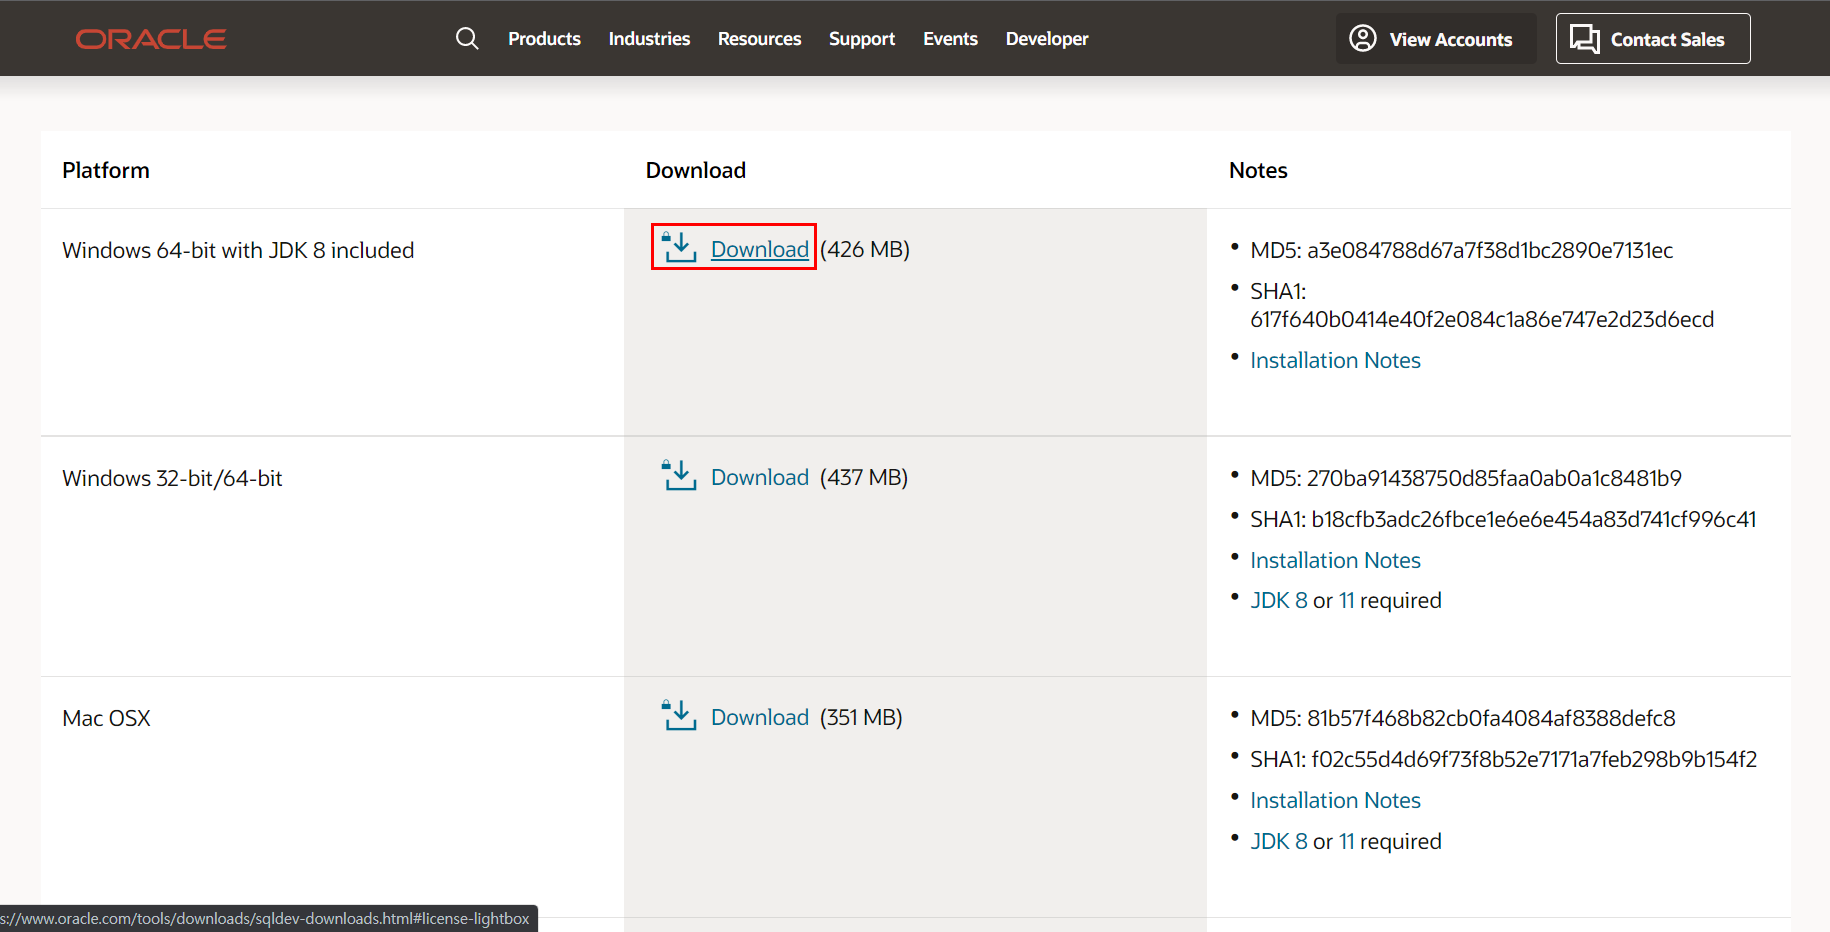Download the Mac OSX version (351 MB)

click(760, 717)
